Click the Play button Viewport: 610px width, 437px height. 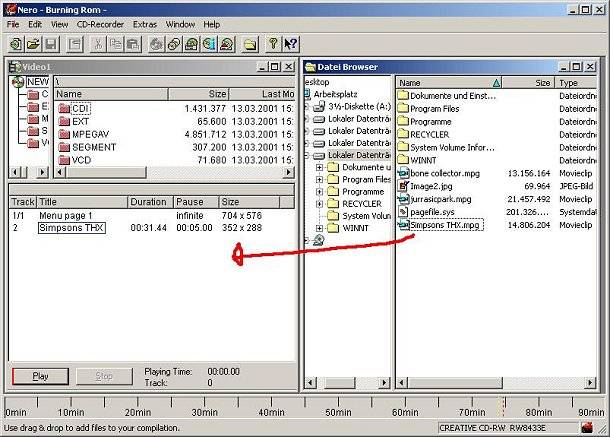coord(40,376)
